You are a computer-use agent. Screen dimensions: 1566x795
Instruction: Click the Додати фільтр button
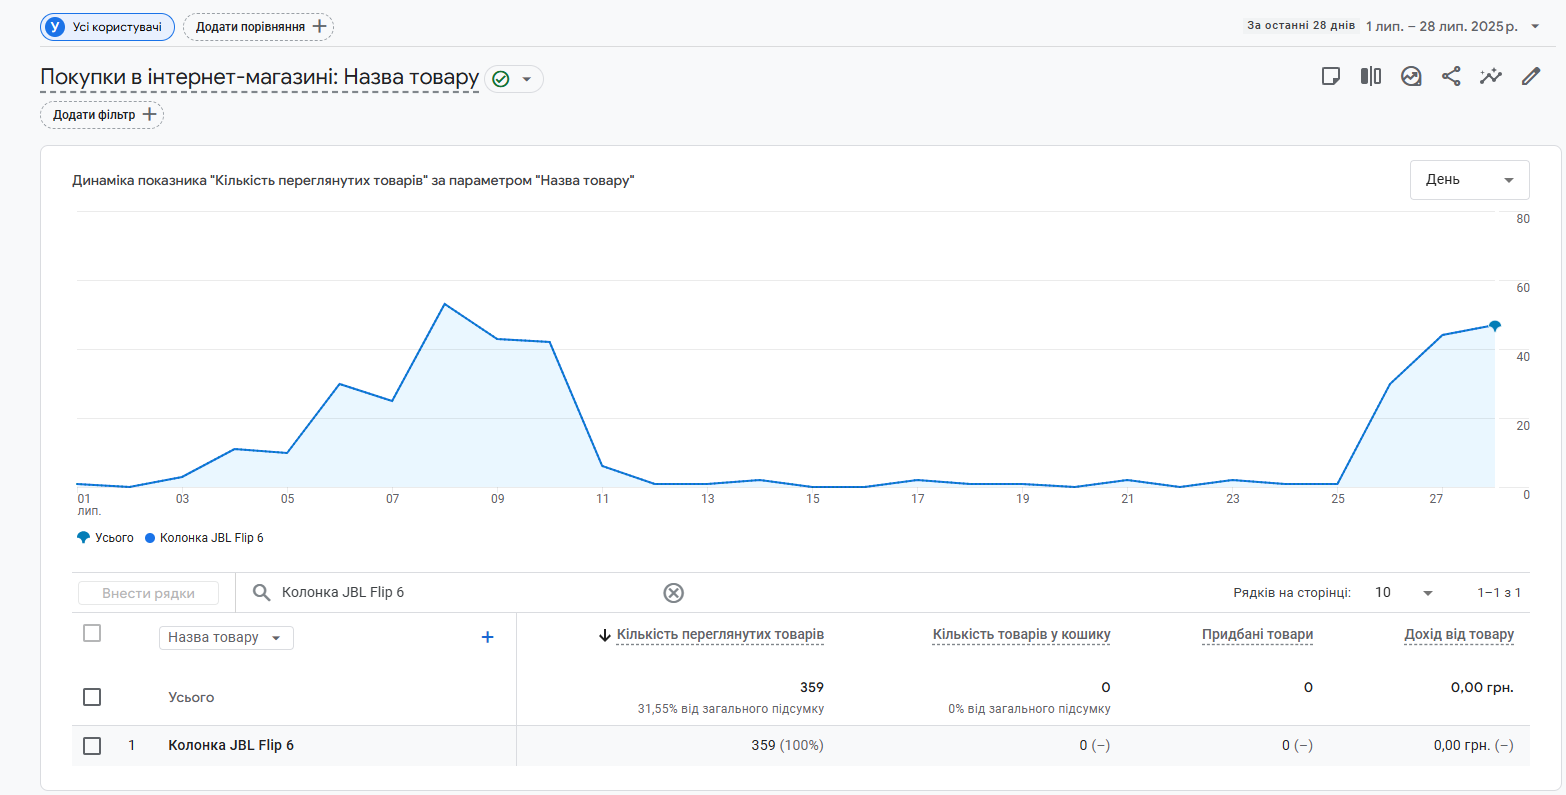pyautogui.click(x=102, y=115)
